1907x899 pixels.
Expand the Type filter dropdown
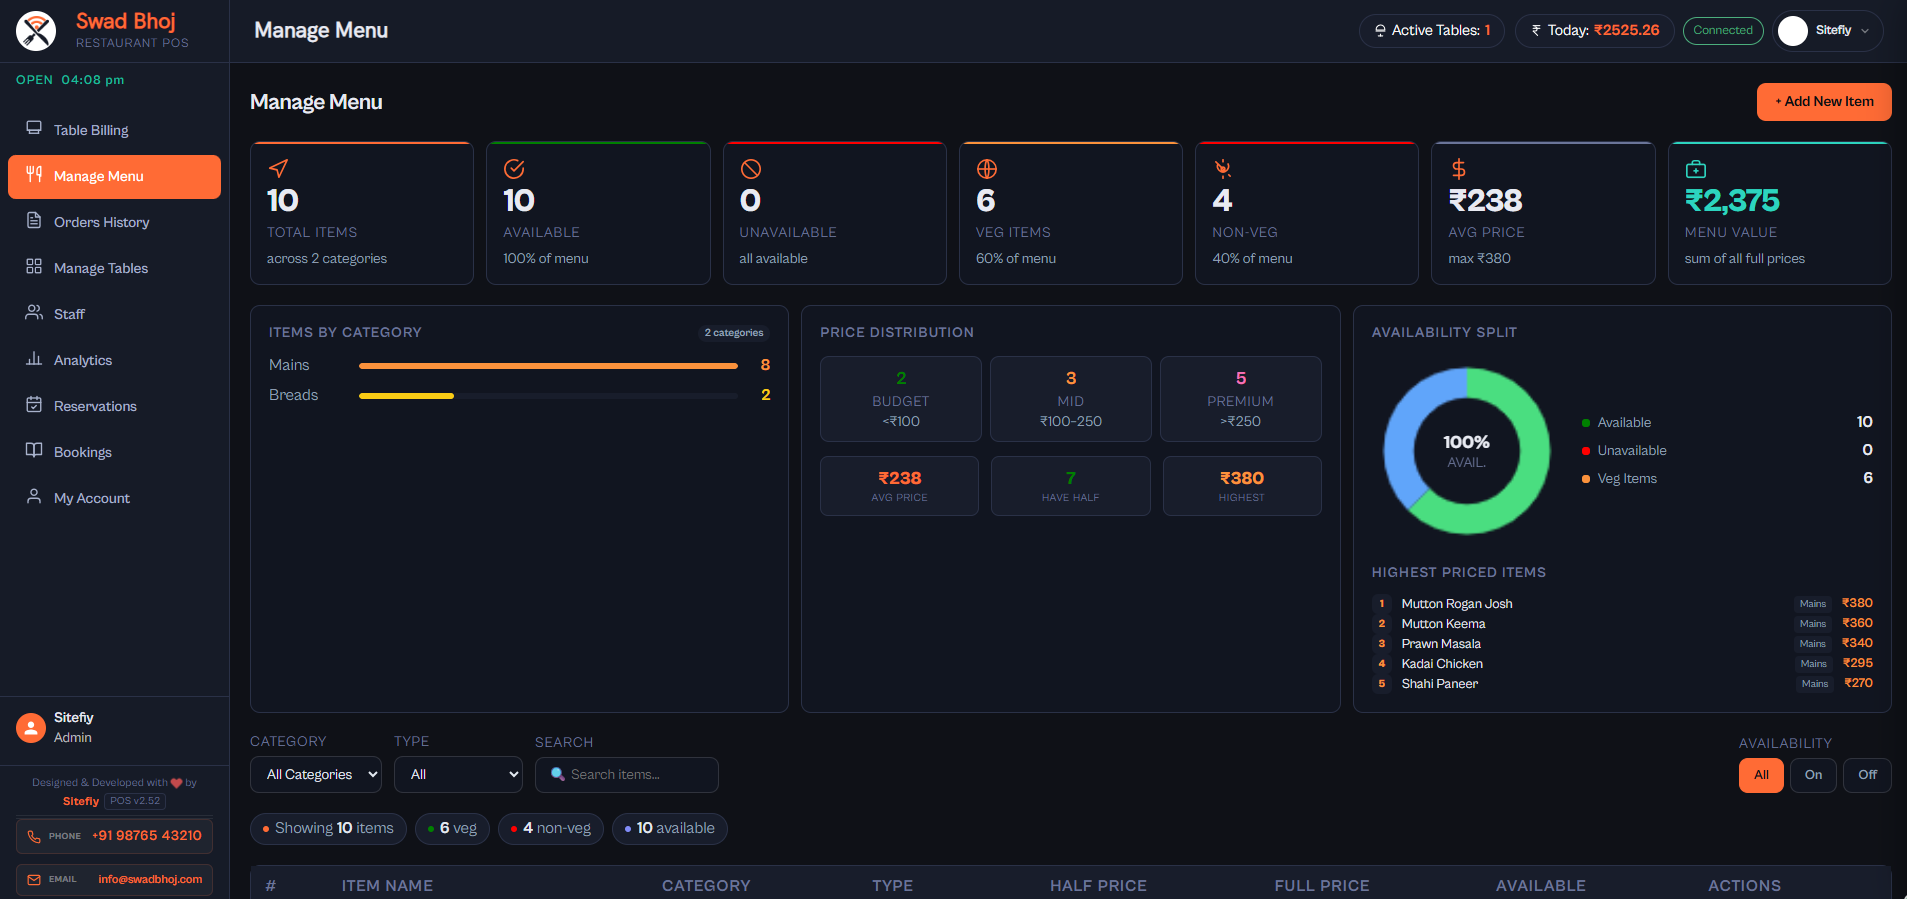click(x=458, y=775)
